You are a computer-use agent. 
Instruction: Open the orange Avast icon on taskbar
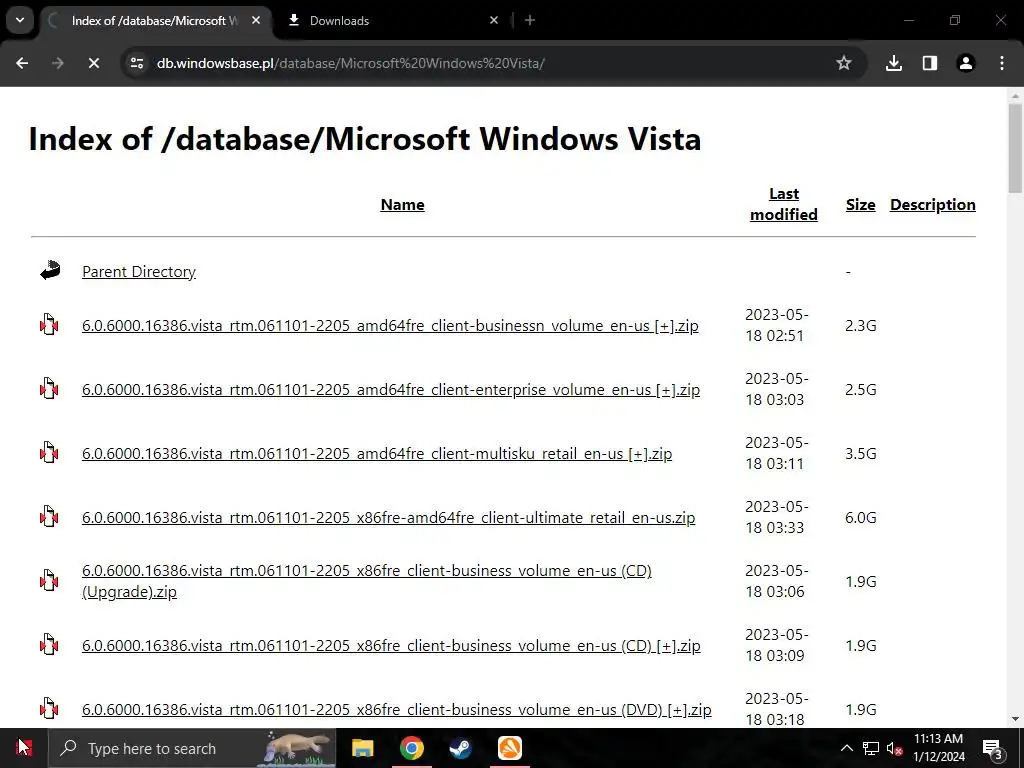tap(509, 748)
